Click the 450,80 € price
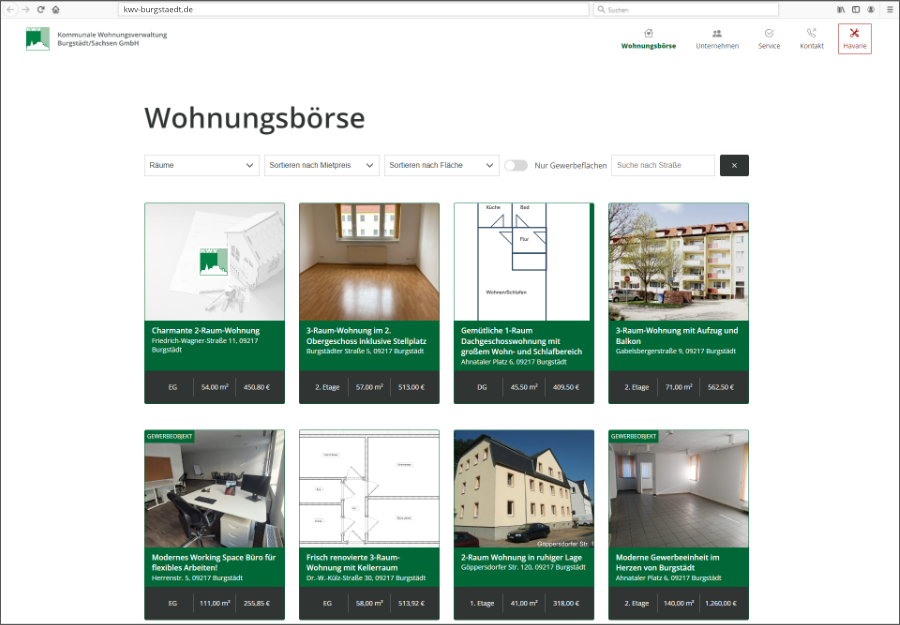This screenshot has width=900, height=625. tap(257, 387)
